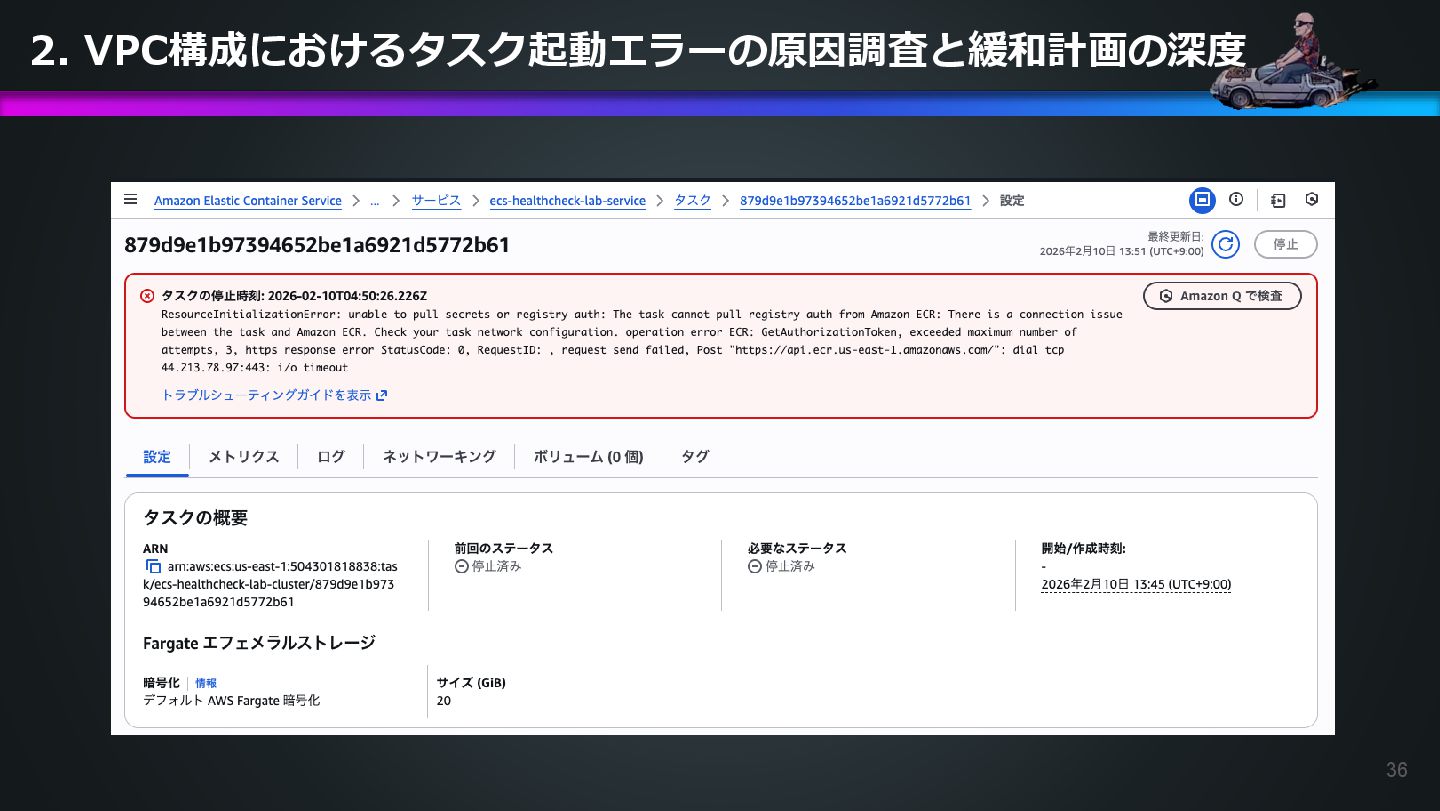Switch to the タグ tab
The image size is (1440, 811).
click(x=695, y=457)
